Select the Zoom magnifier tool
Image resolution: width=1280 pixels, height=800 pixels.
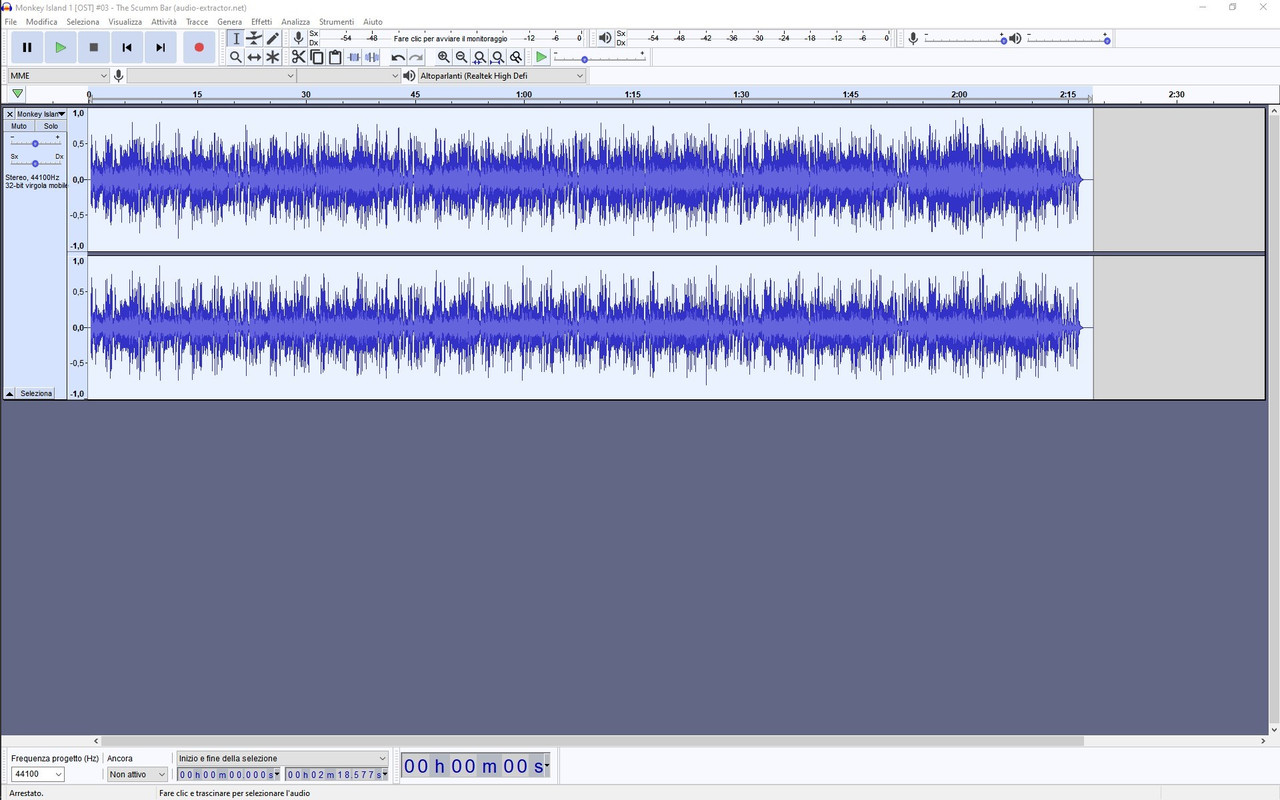236,57
